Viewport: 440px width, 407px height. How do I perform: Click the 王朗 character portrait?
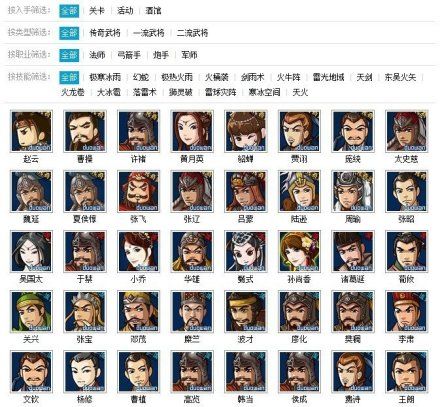(407, 371)
